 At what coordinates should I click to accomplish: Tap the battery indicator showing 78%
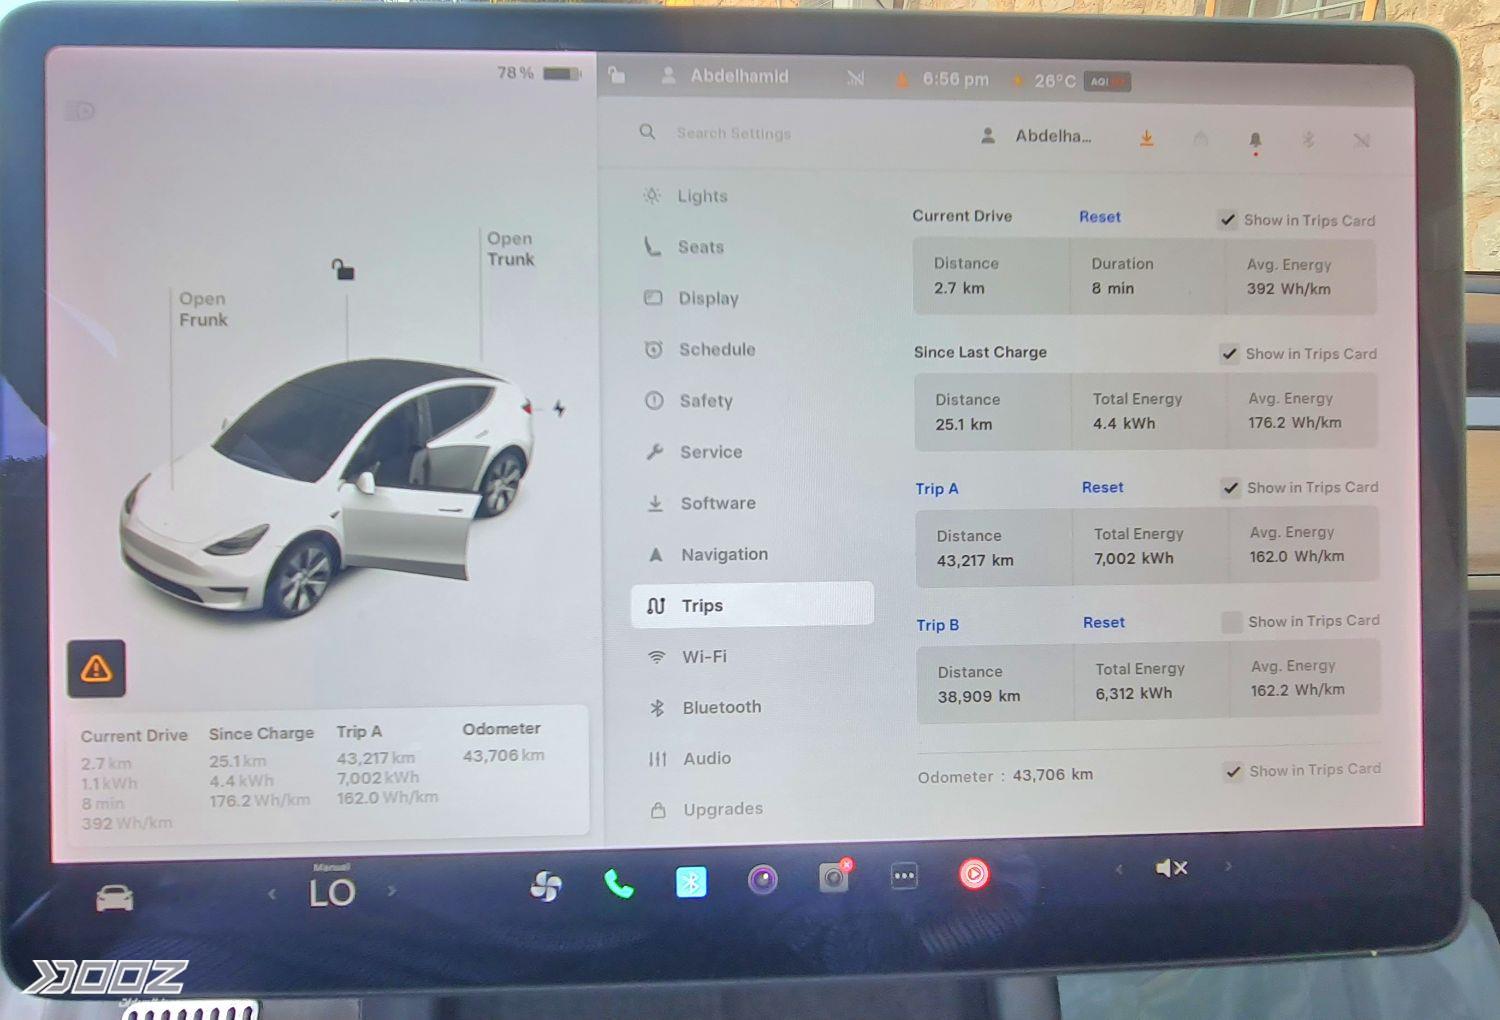[539, 73]
